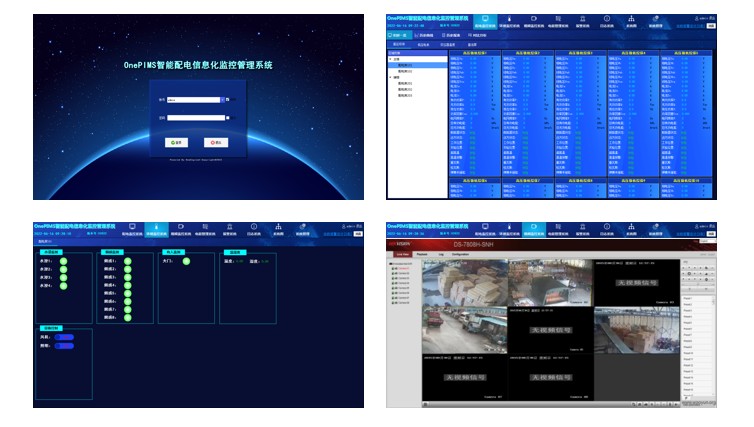Click energy management list icon in environment screen
Image resolution: width=754 pixels, height=427 pixels.
(205, 226)
